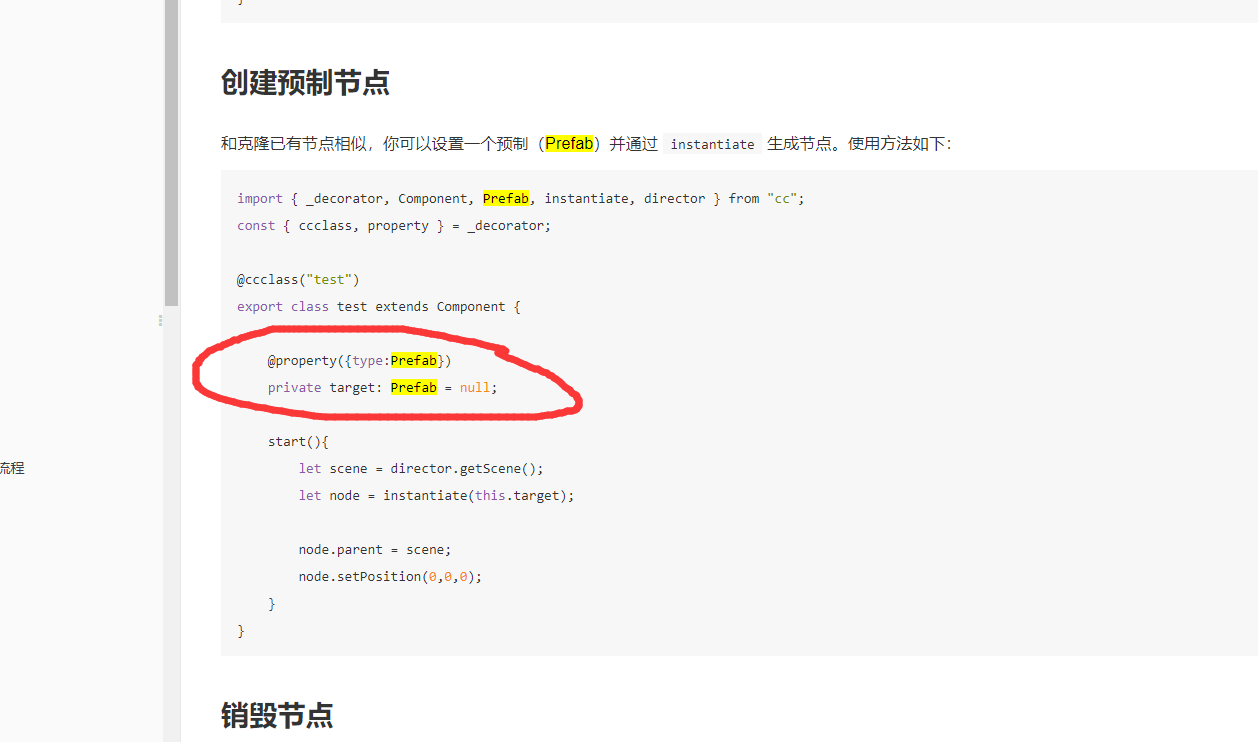The width and height of the screenshot is (1258, 742).
Task: Click the start(){ method declaration line
Action: point(298,441)
